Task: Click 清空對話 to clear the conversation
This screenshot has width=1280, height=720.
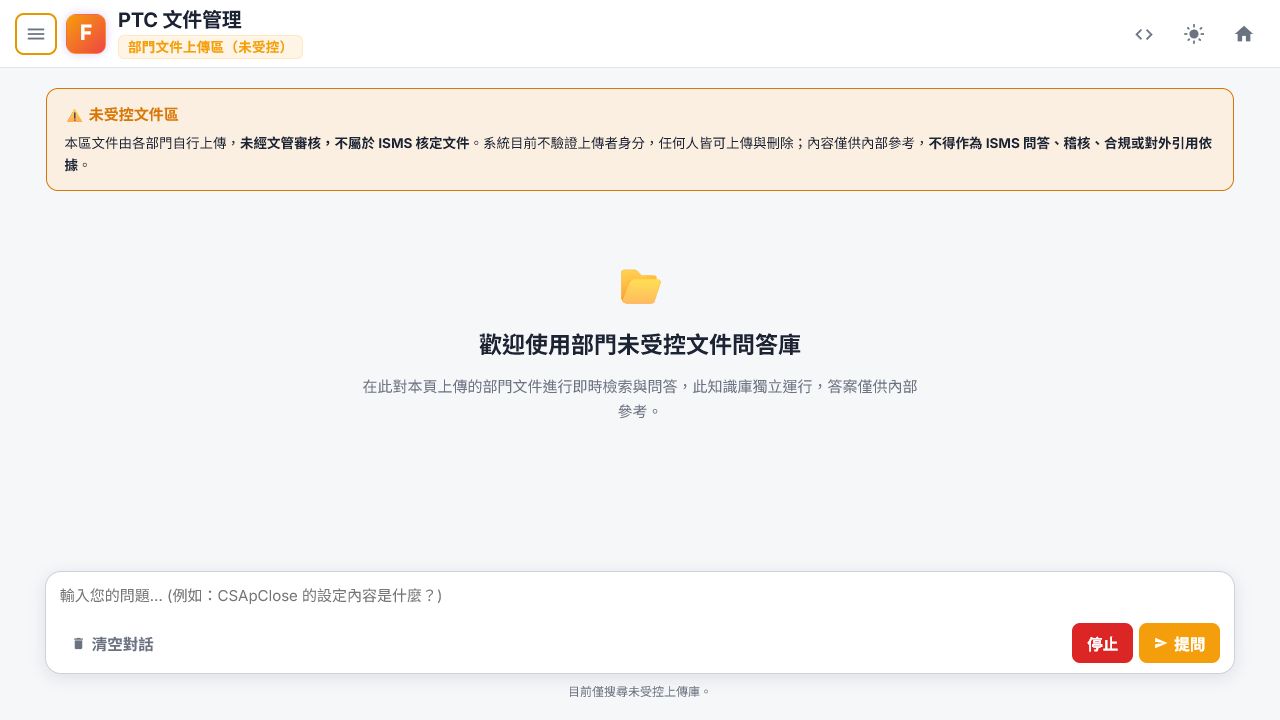Action: click(x=112, y=644)
